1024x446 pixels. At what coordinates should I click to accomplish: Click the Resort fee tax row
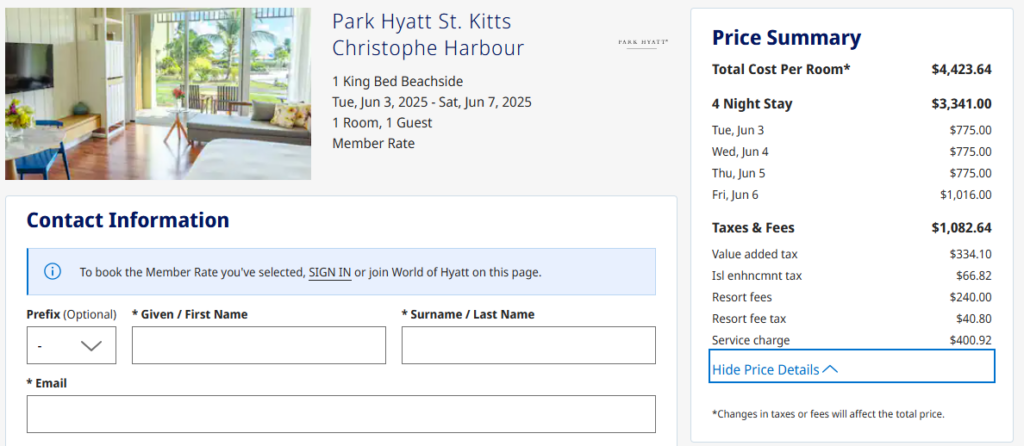point(852,319)
